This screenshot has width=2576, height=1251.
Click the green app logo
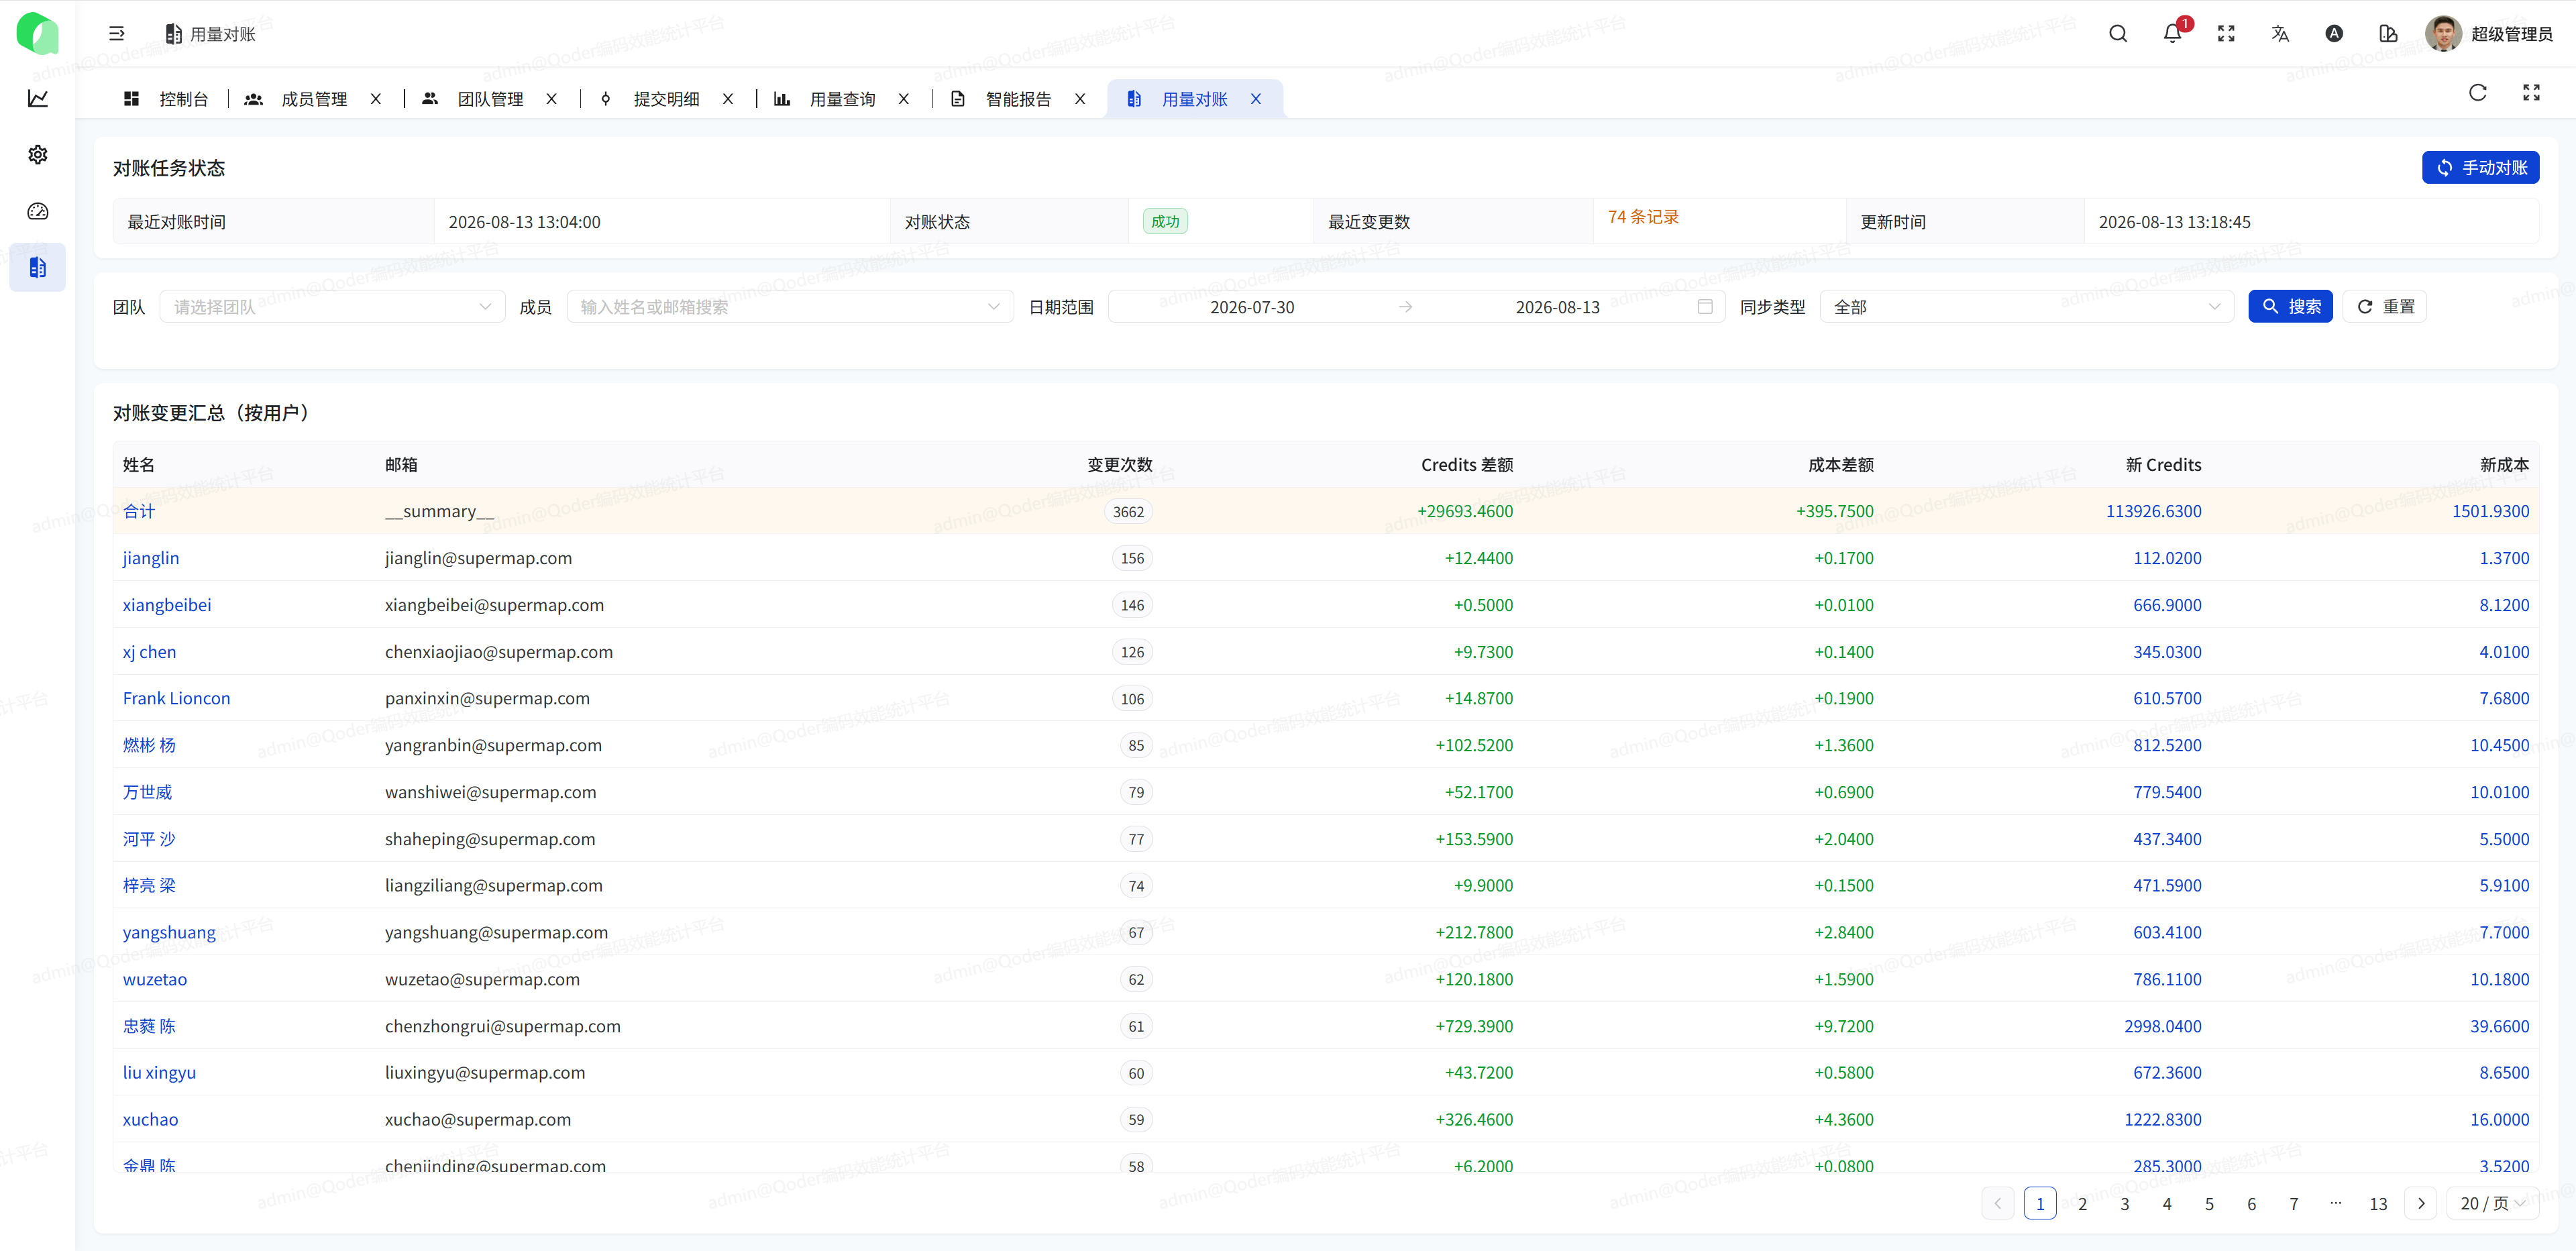[x=37, y=33]
